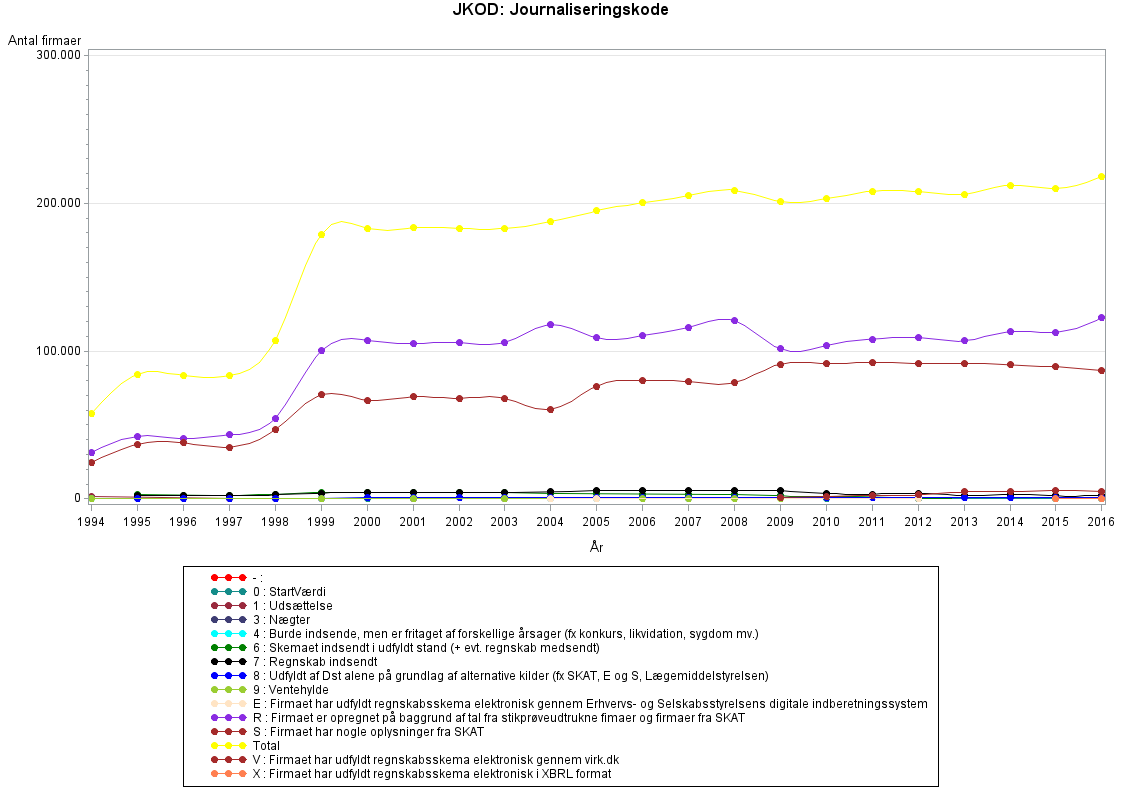Click the '1 : Udsættelse' legend label
This screenshot has height=793, width=1122.
[292, 606]
